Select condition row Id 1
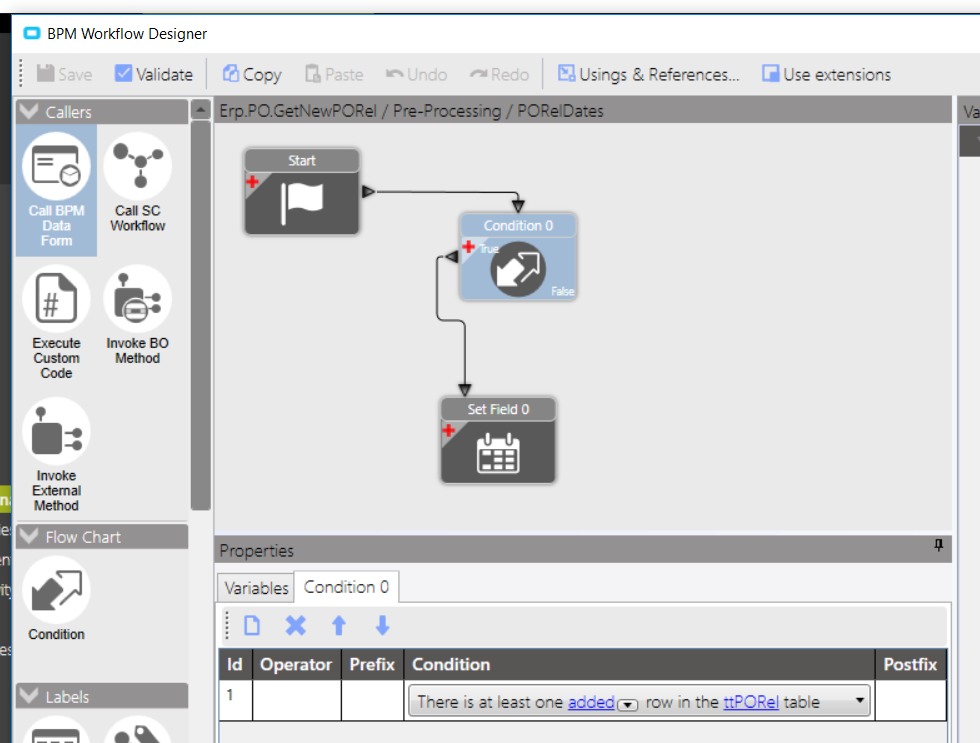 click(236, 700)
